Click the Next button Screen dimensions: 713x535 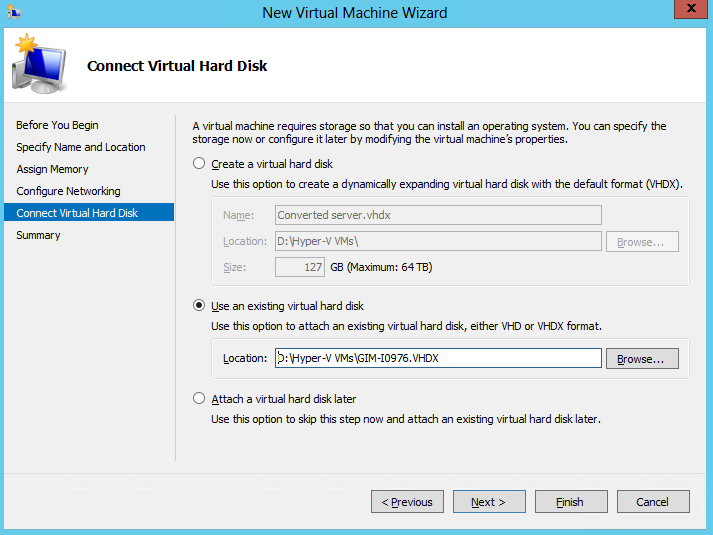point(489,501)
